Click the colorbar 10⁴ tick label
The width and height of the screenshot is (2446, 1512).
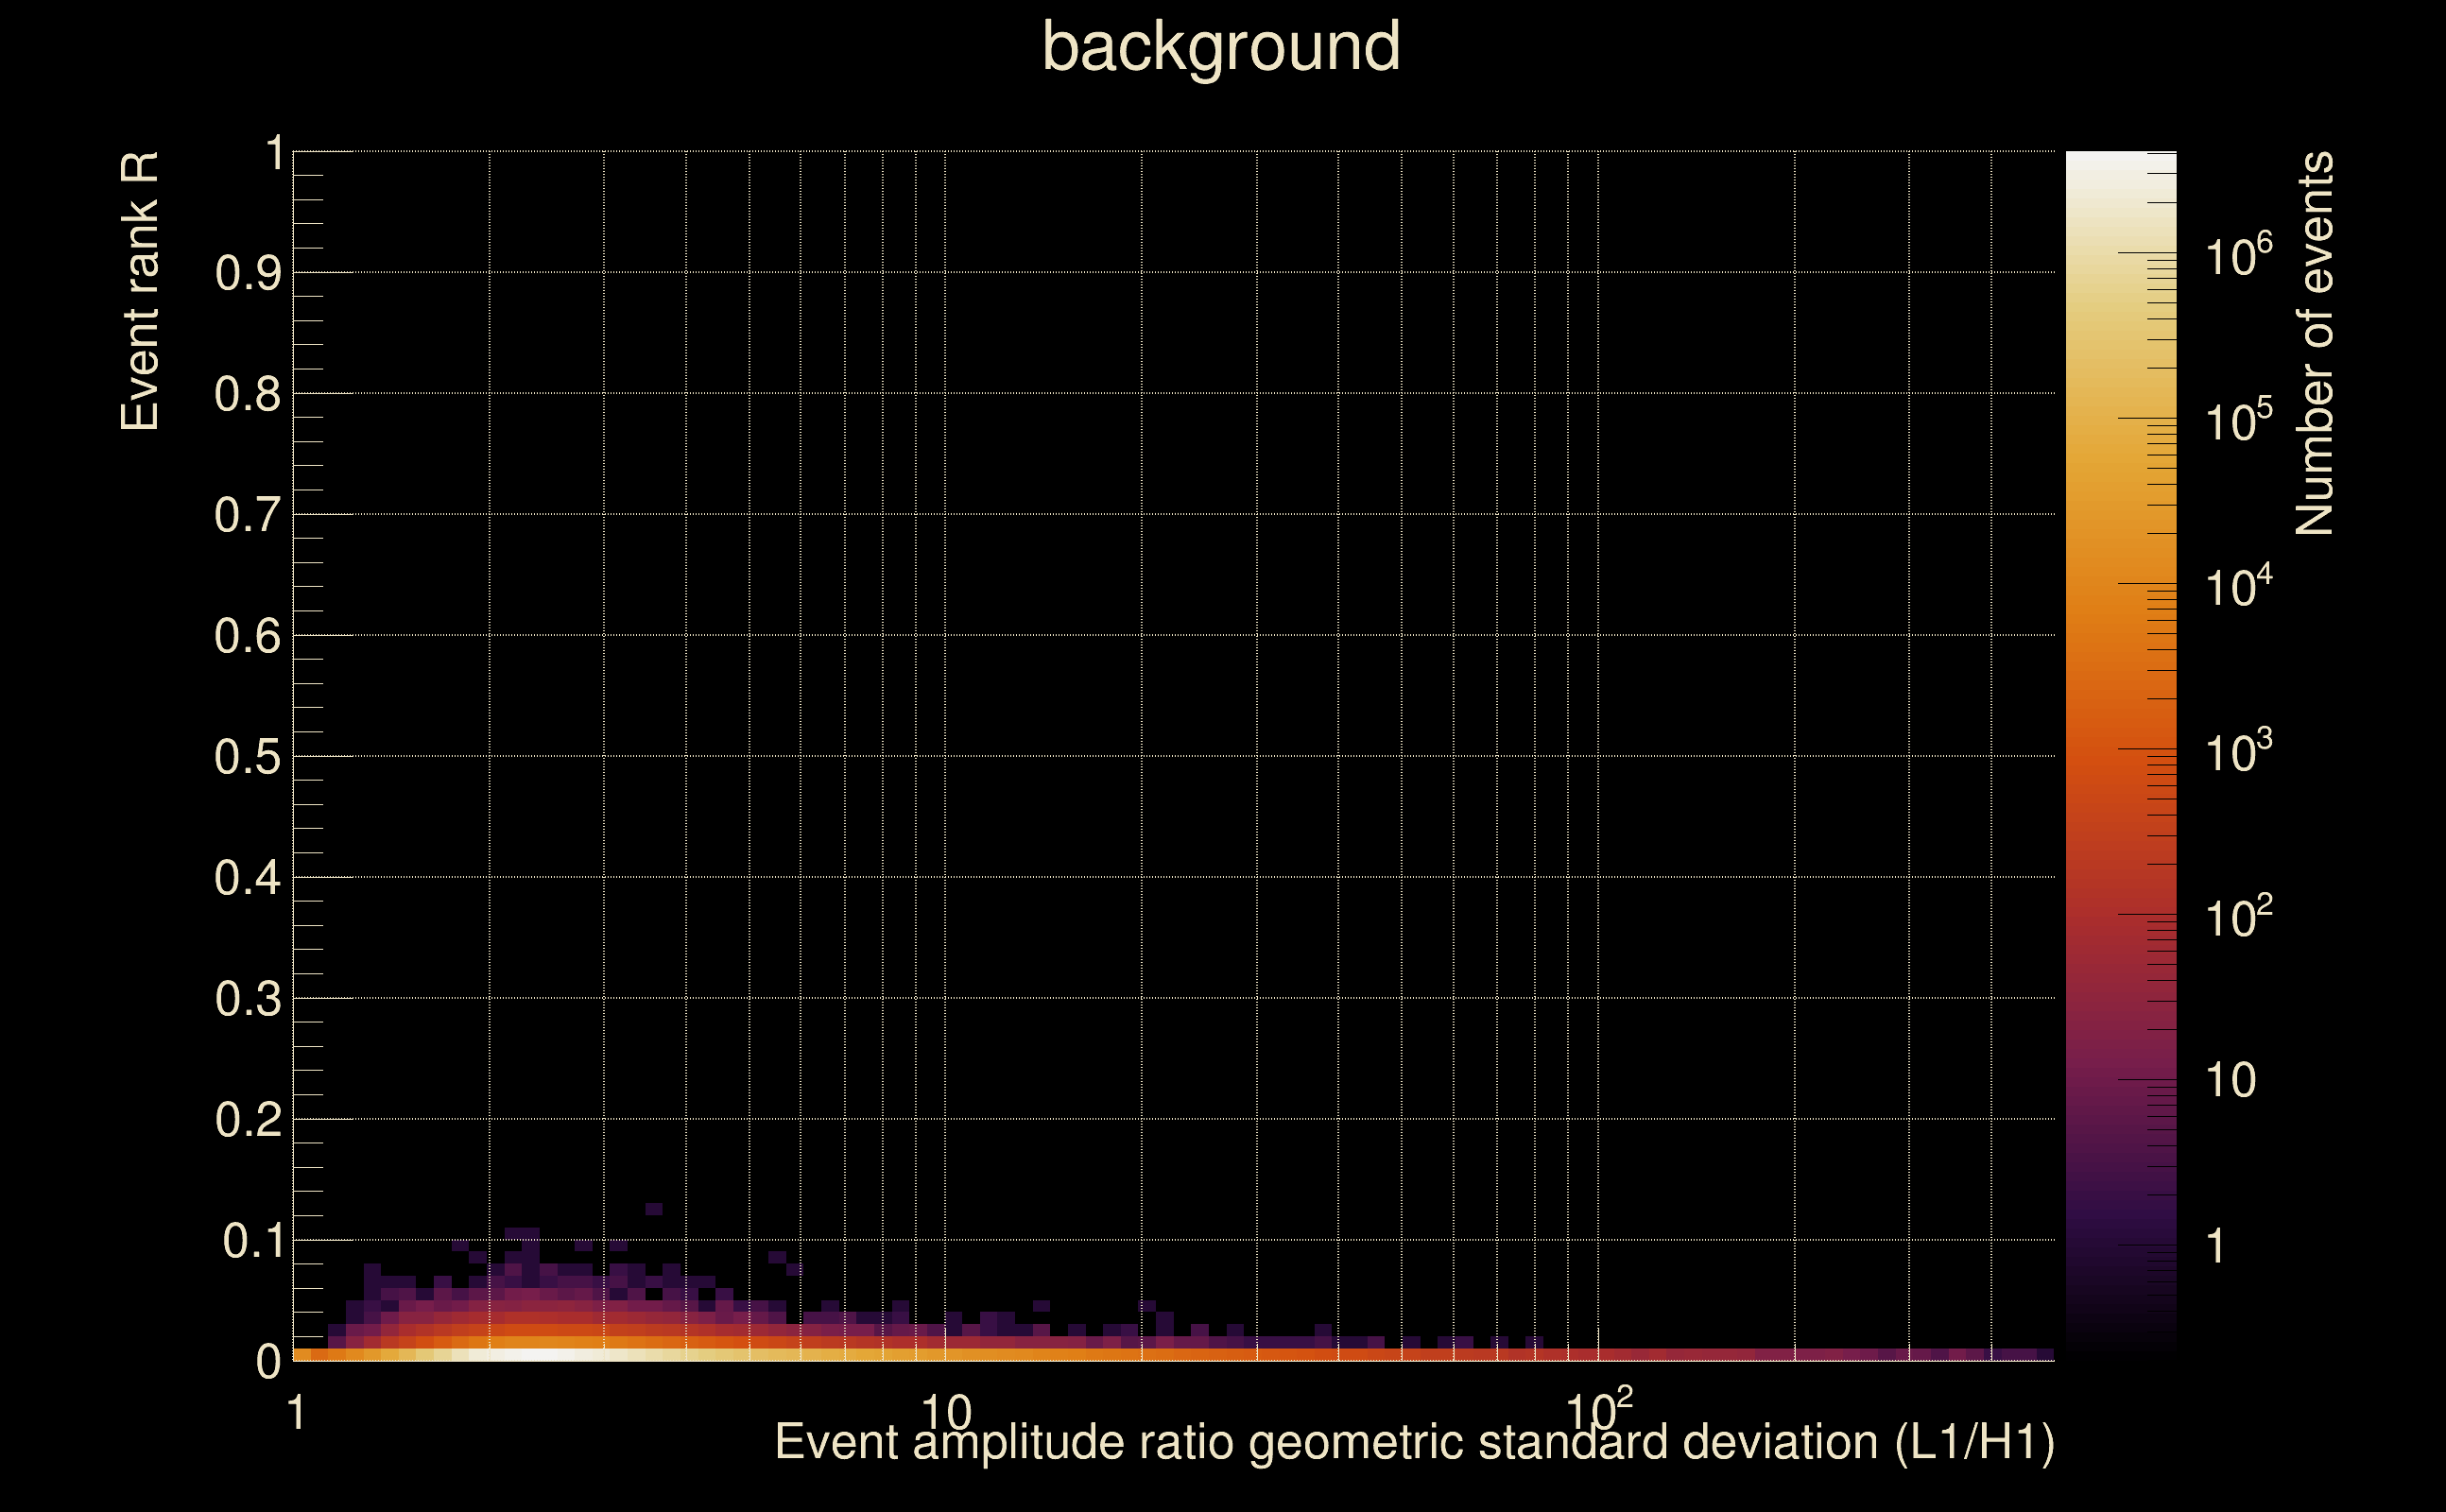click(2238, 585)
